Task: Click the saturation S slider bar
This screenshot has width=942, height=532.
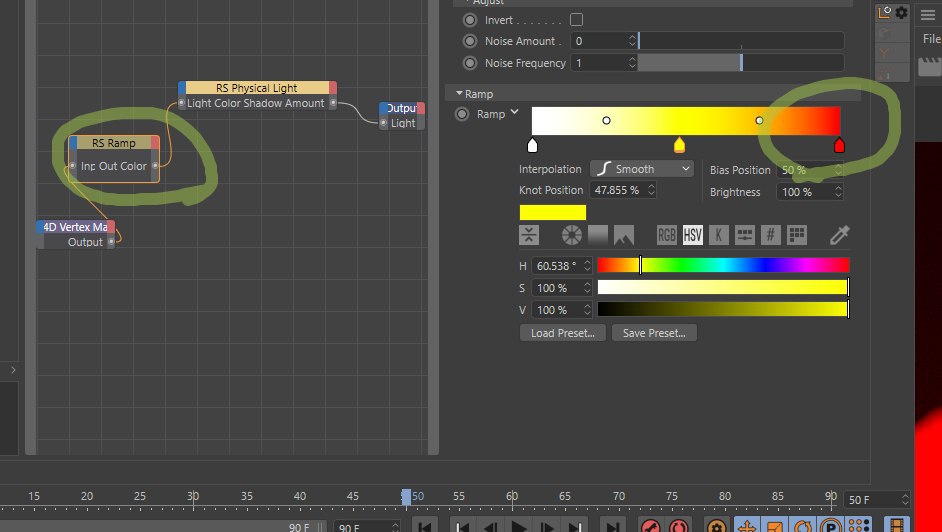Action: click(723, 288)
